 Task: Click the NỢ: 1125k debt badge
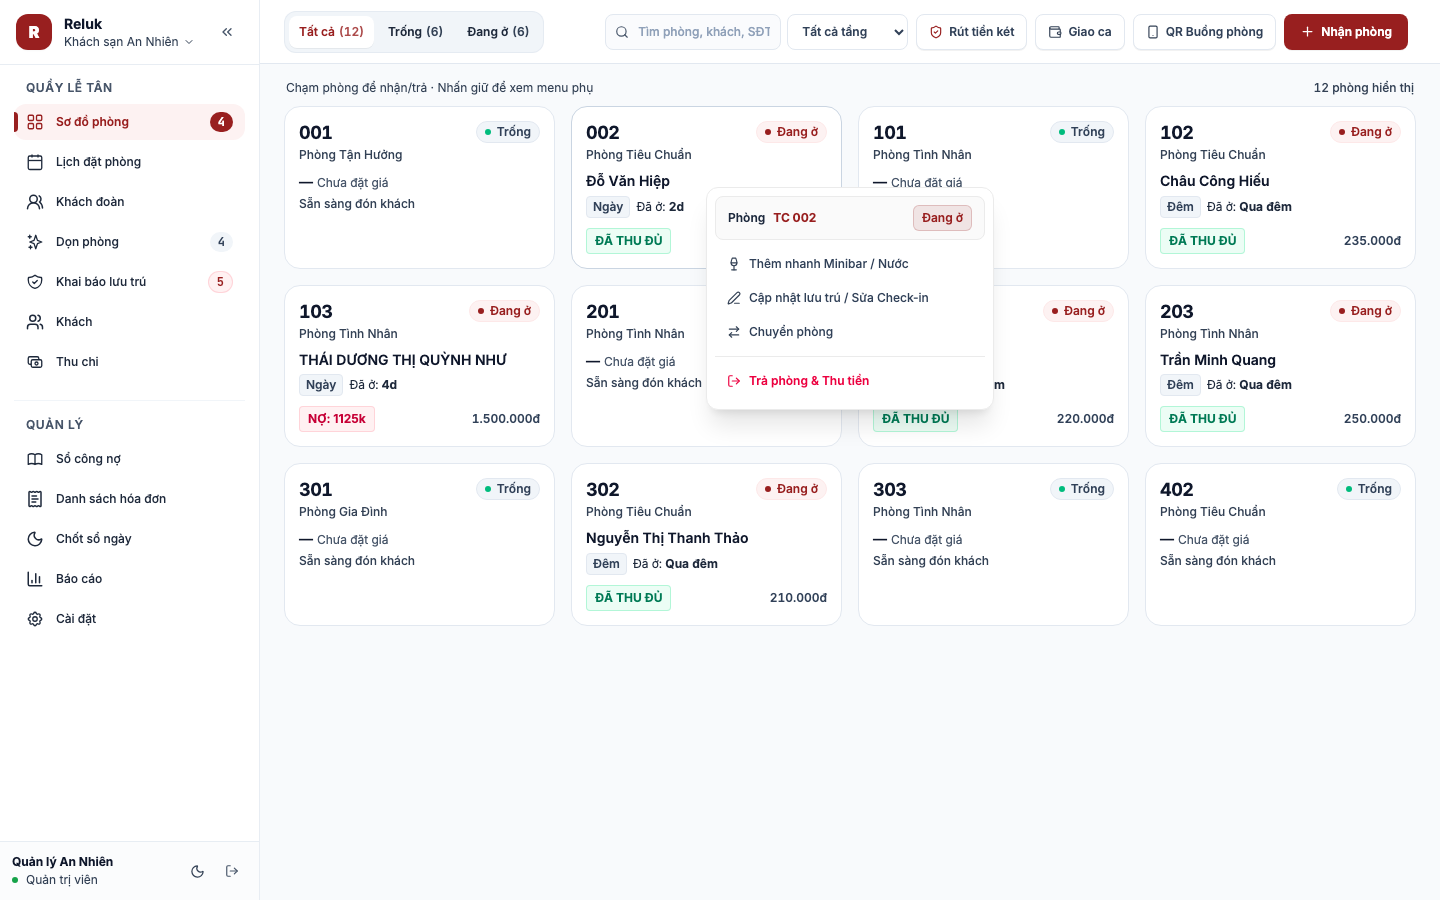(337, 419)
